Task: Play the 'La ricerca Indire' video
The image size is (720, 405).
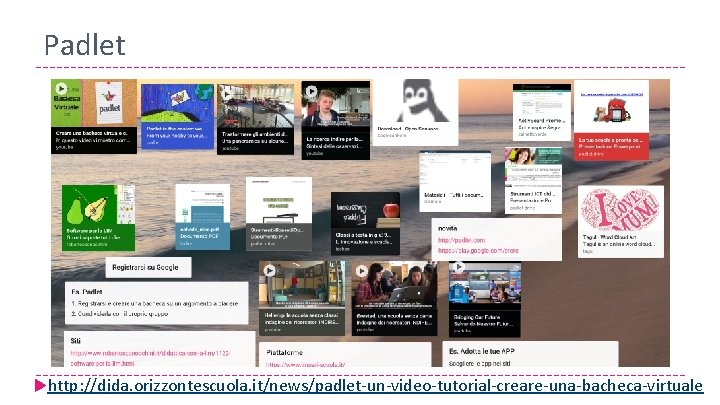Action: [311, 91]
